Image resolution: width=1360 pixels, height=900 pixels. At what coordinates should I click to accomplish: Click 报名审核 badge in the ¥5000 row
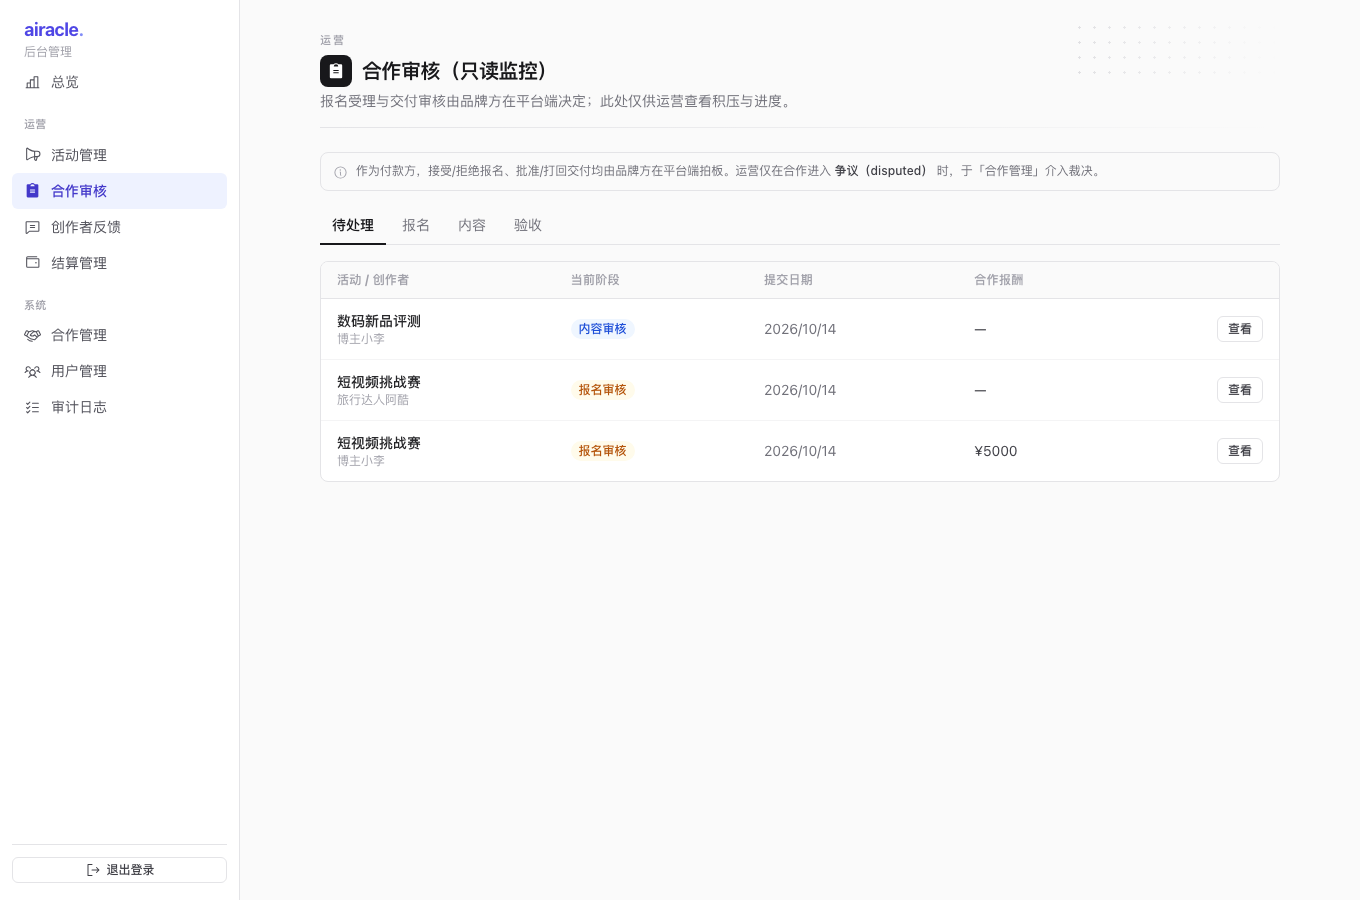(x=603, y=451)
